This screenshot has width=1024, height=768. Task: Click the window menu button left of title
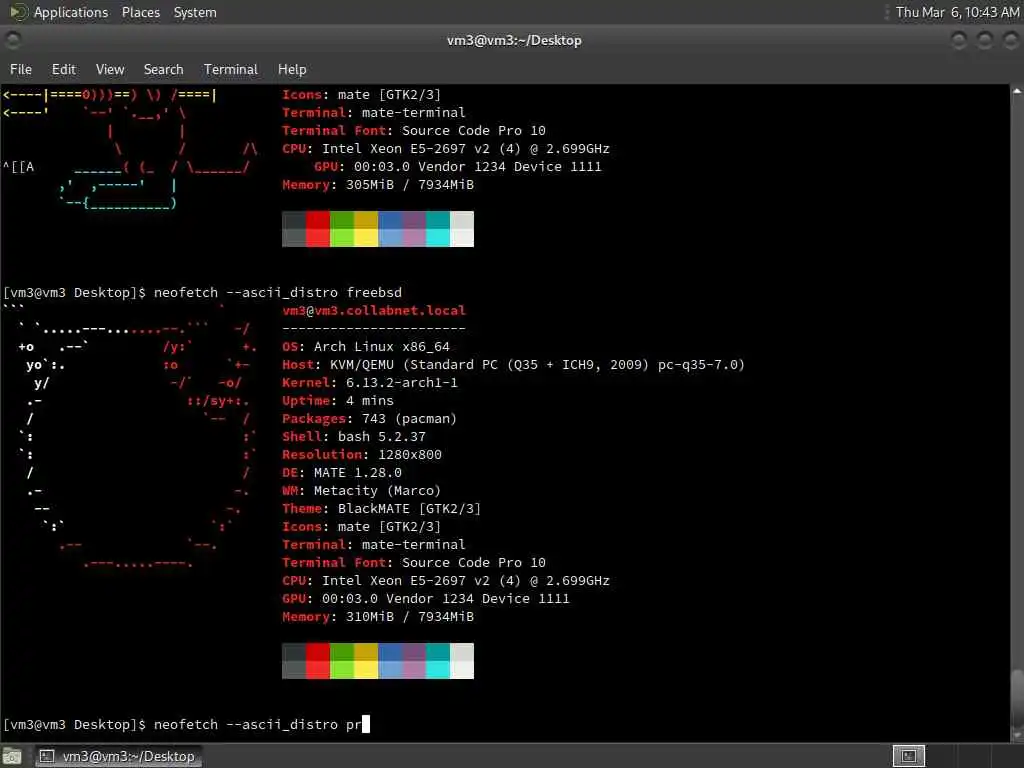12,40
